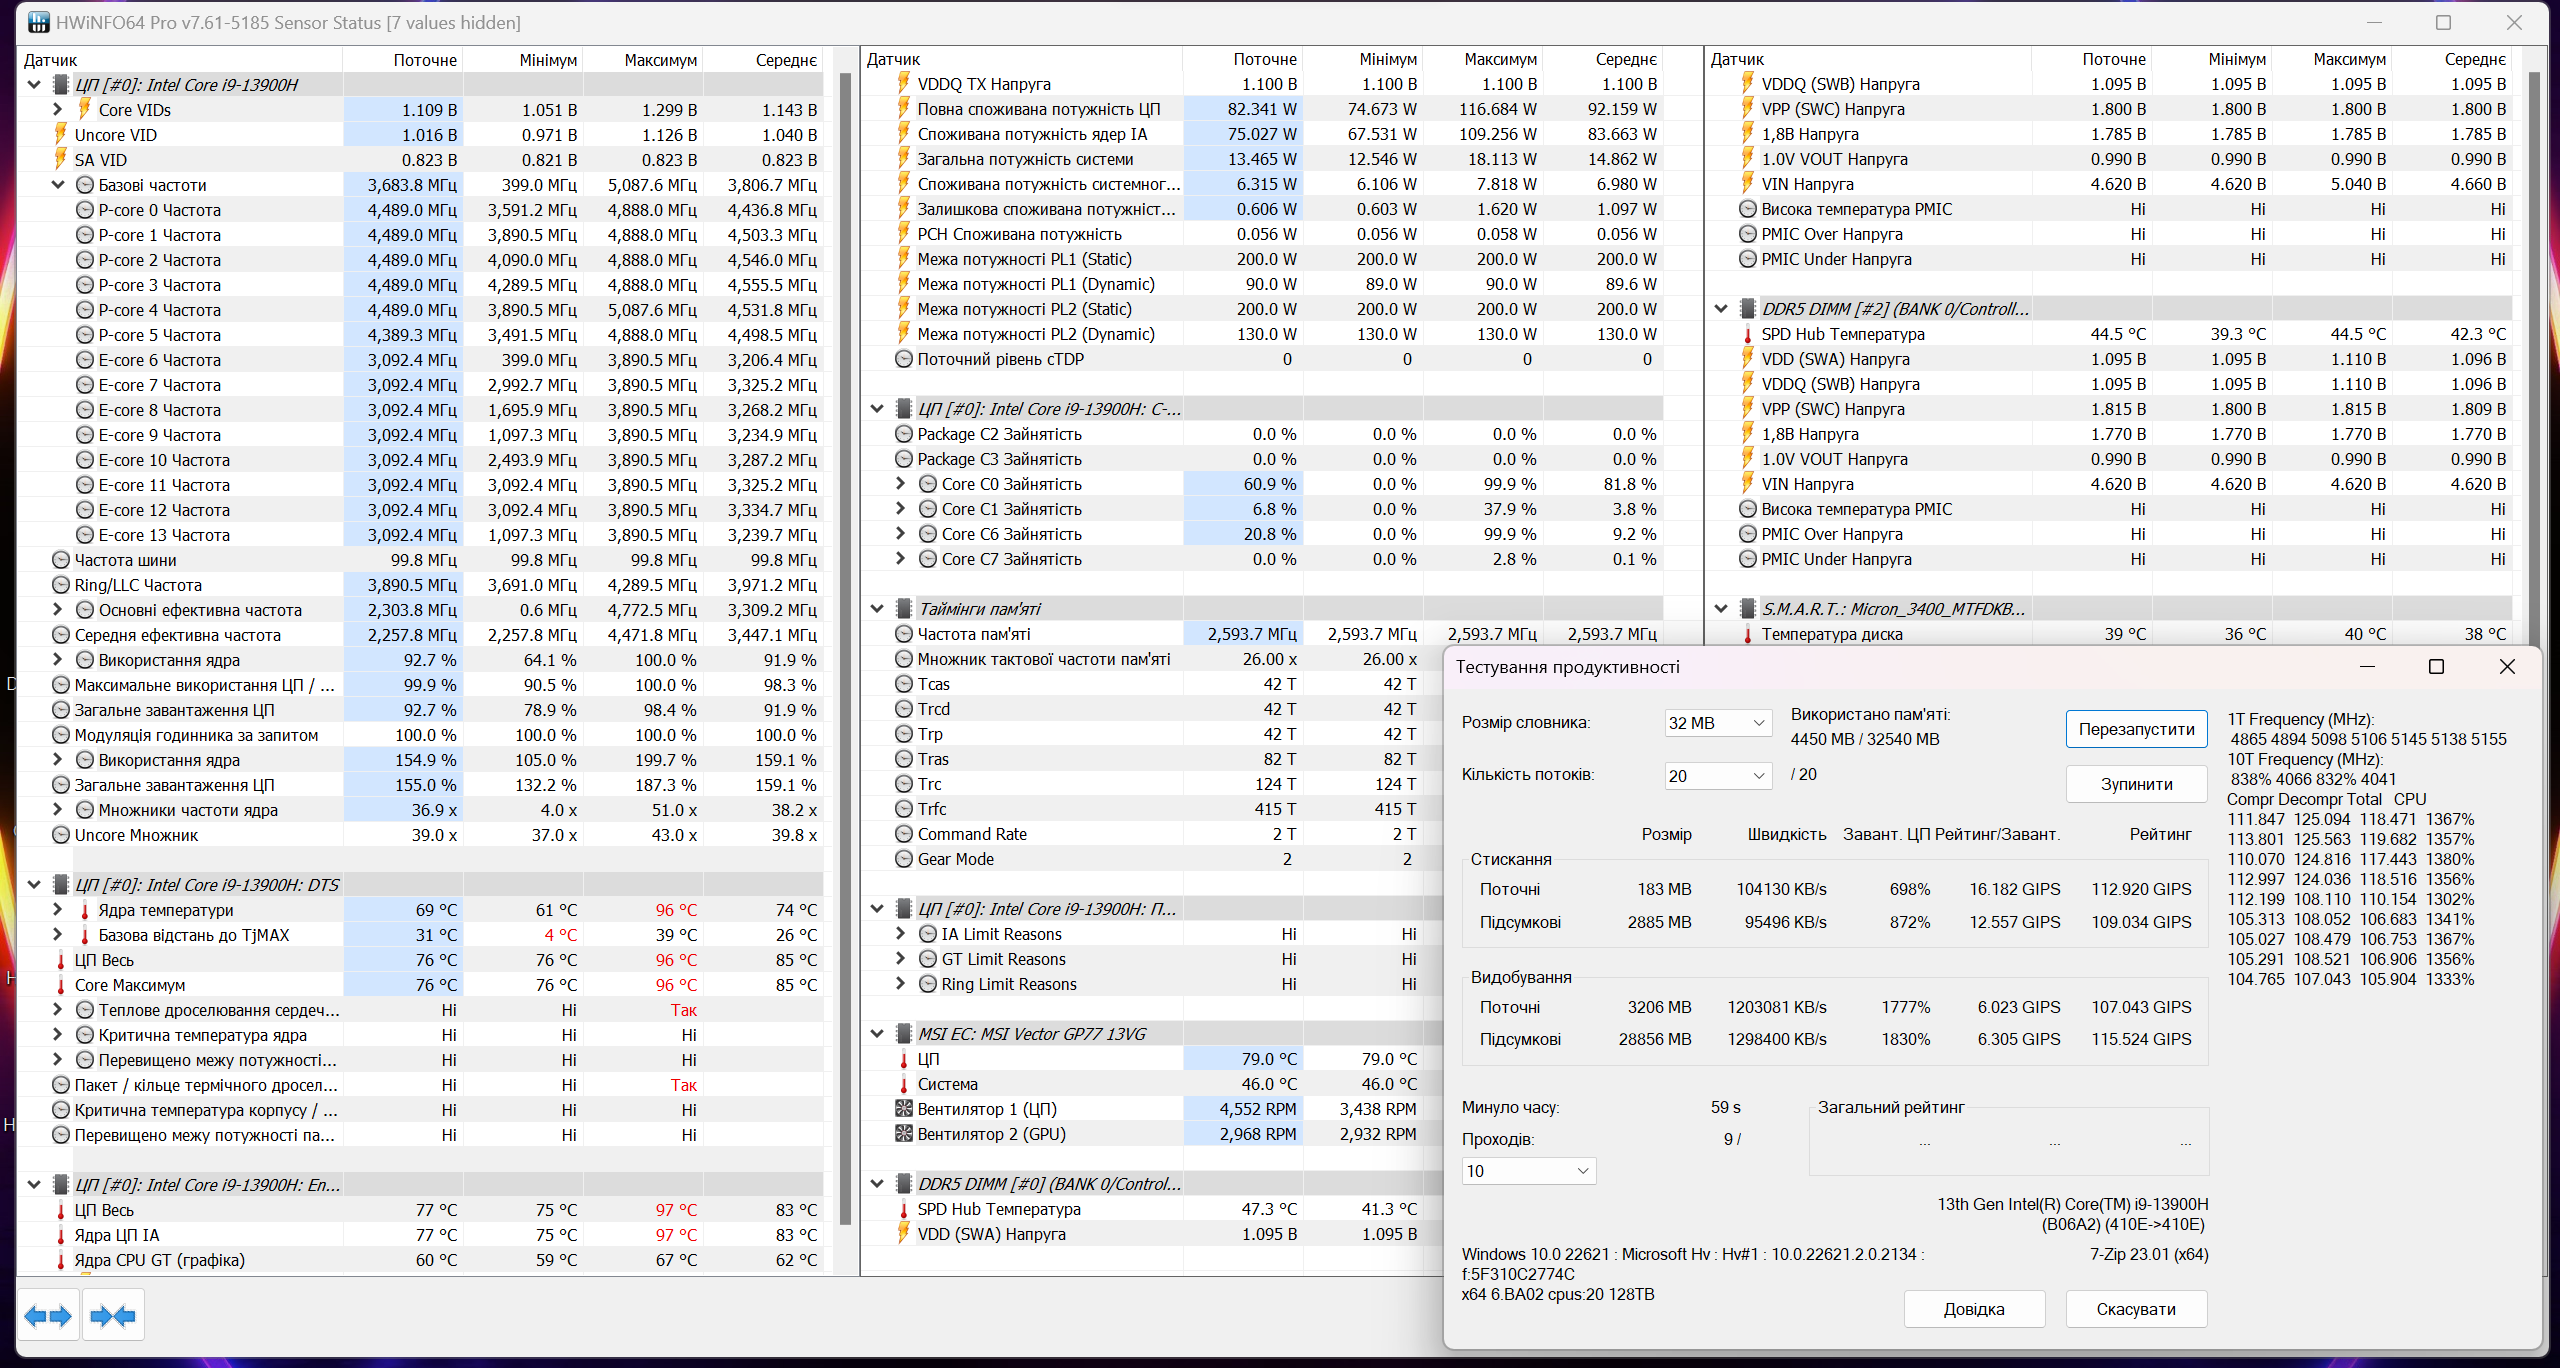Viewport: 2560px width, 1368px height.
Task: Click the lightning bolt icon beside Uncore VID
Action: (x=60, y=135)
